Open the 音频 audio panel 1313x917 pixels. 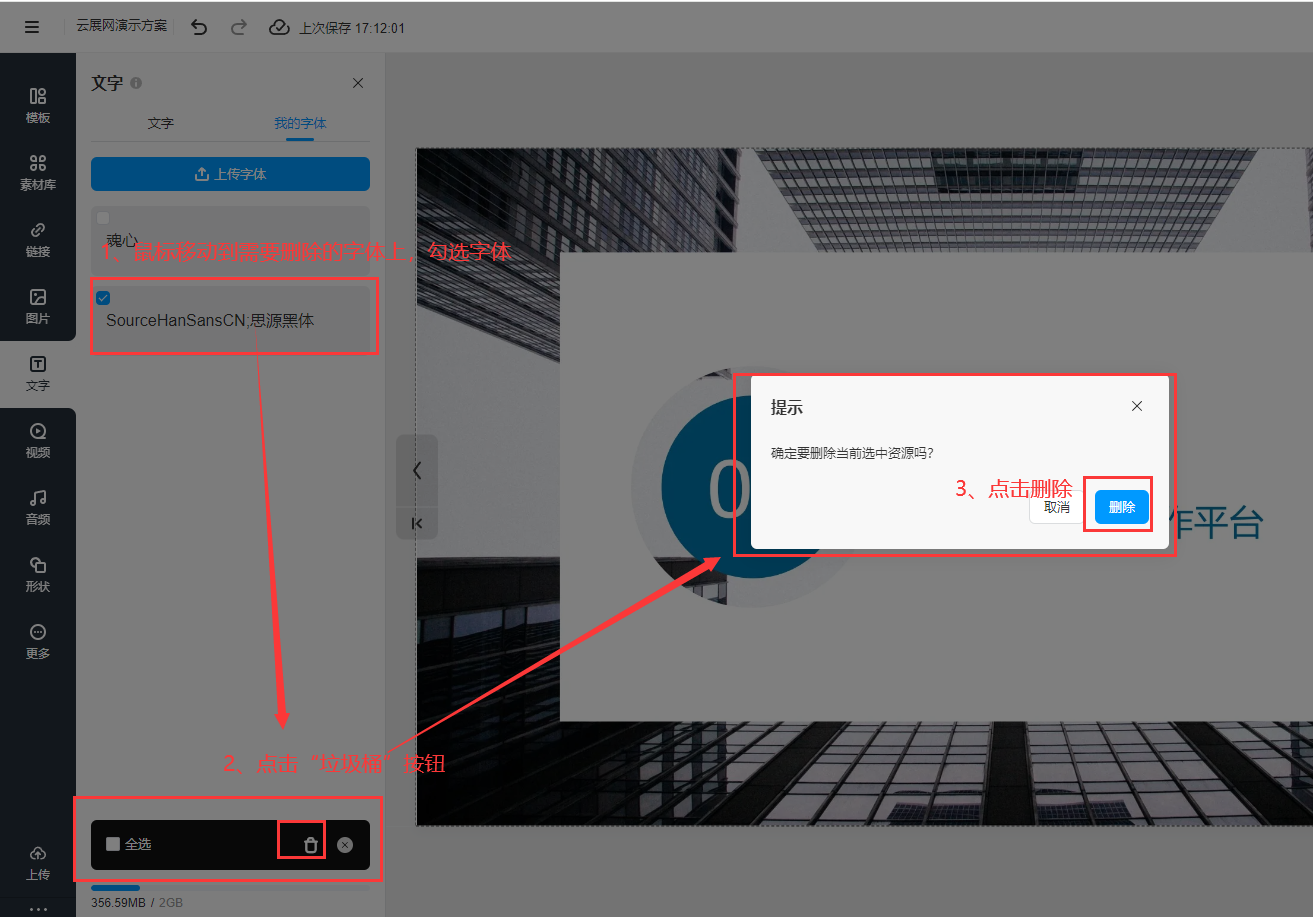(38, 507)
